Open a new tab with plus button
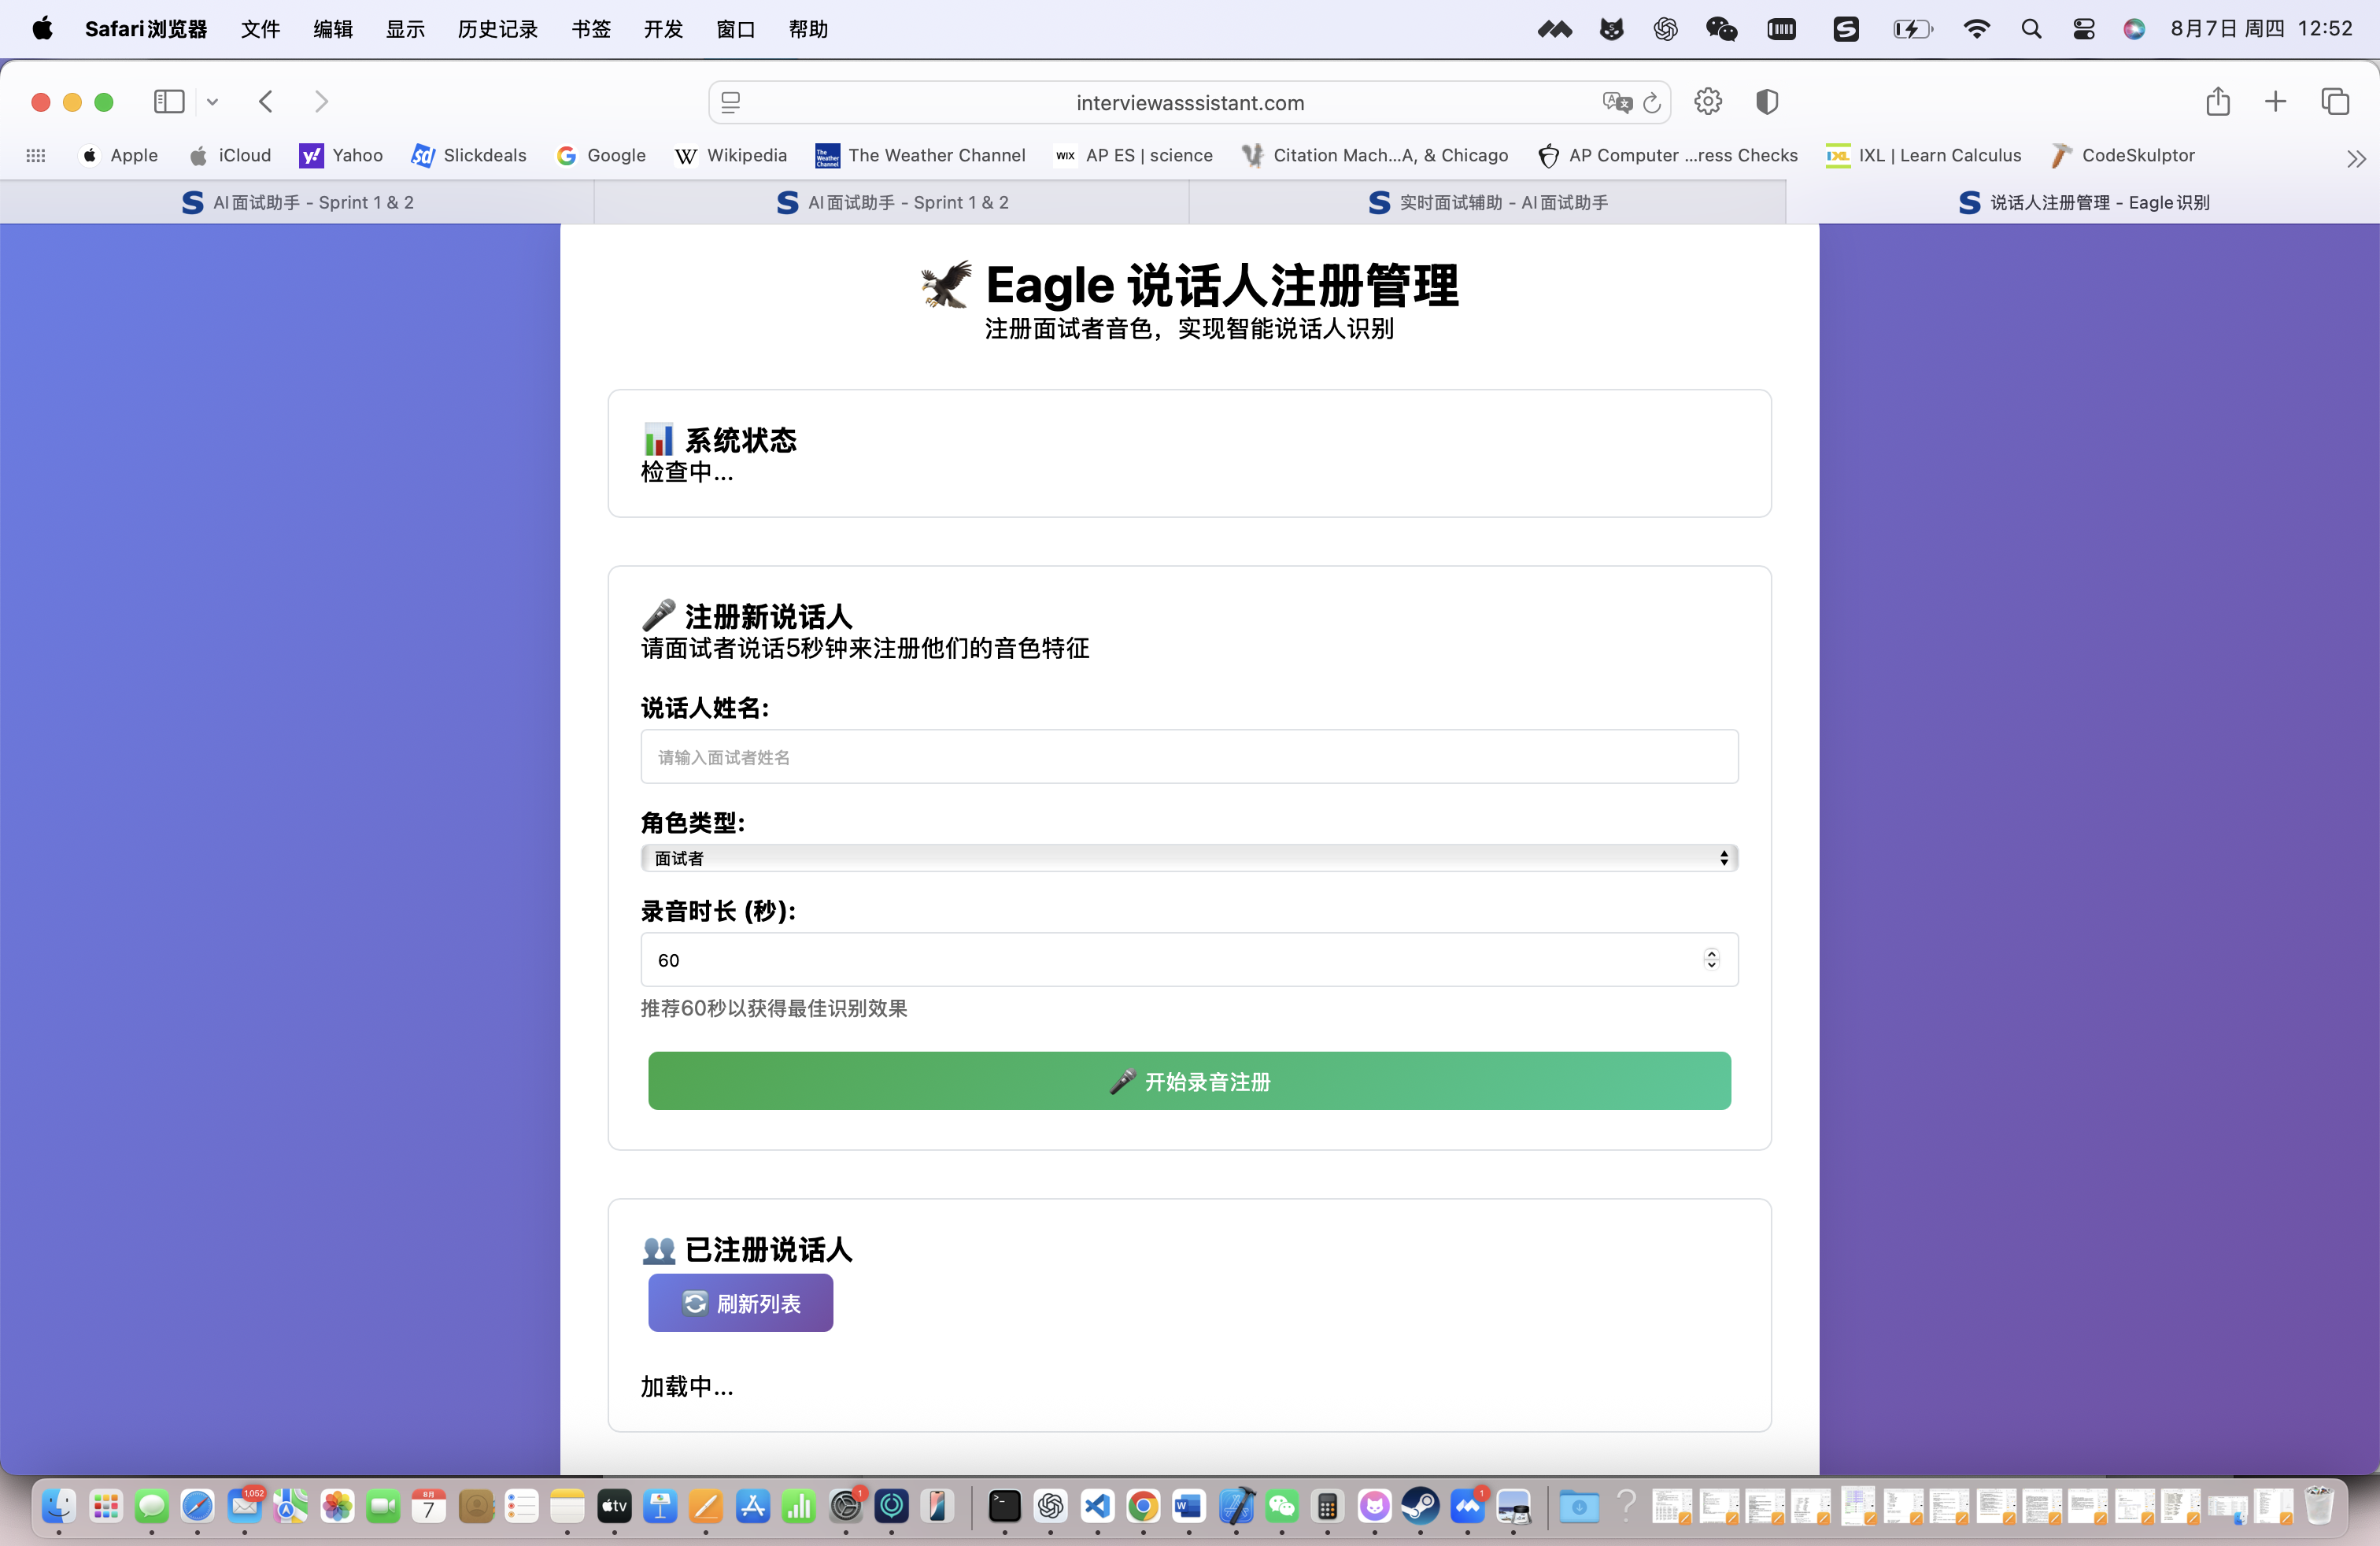Viewport: 2380px width, 1546px height. (2275, 102)
